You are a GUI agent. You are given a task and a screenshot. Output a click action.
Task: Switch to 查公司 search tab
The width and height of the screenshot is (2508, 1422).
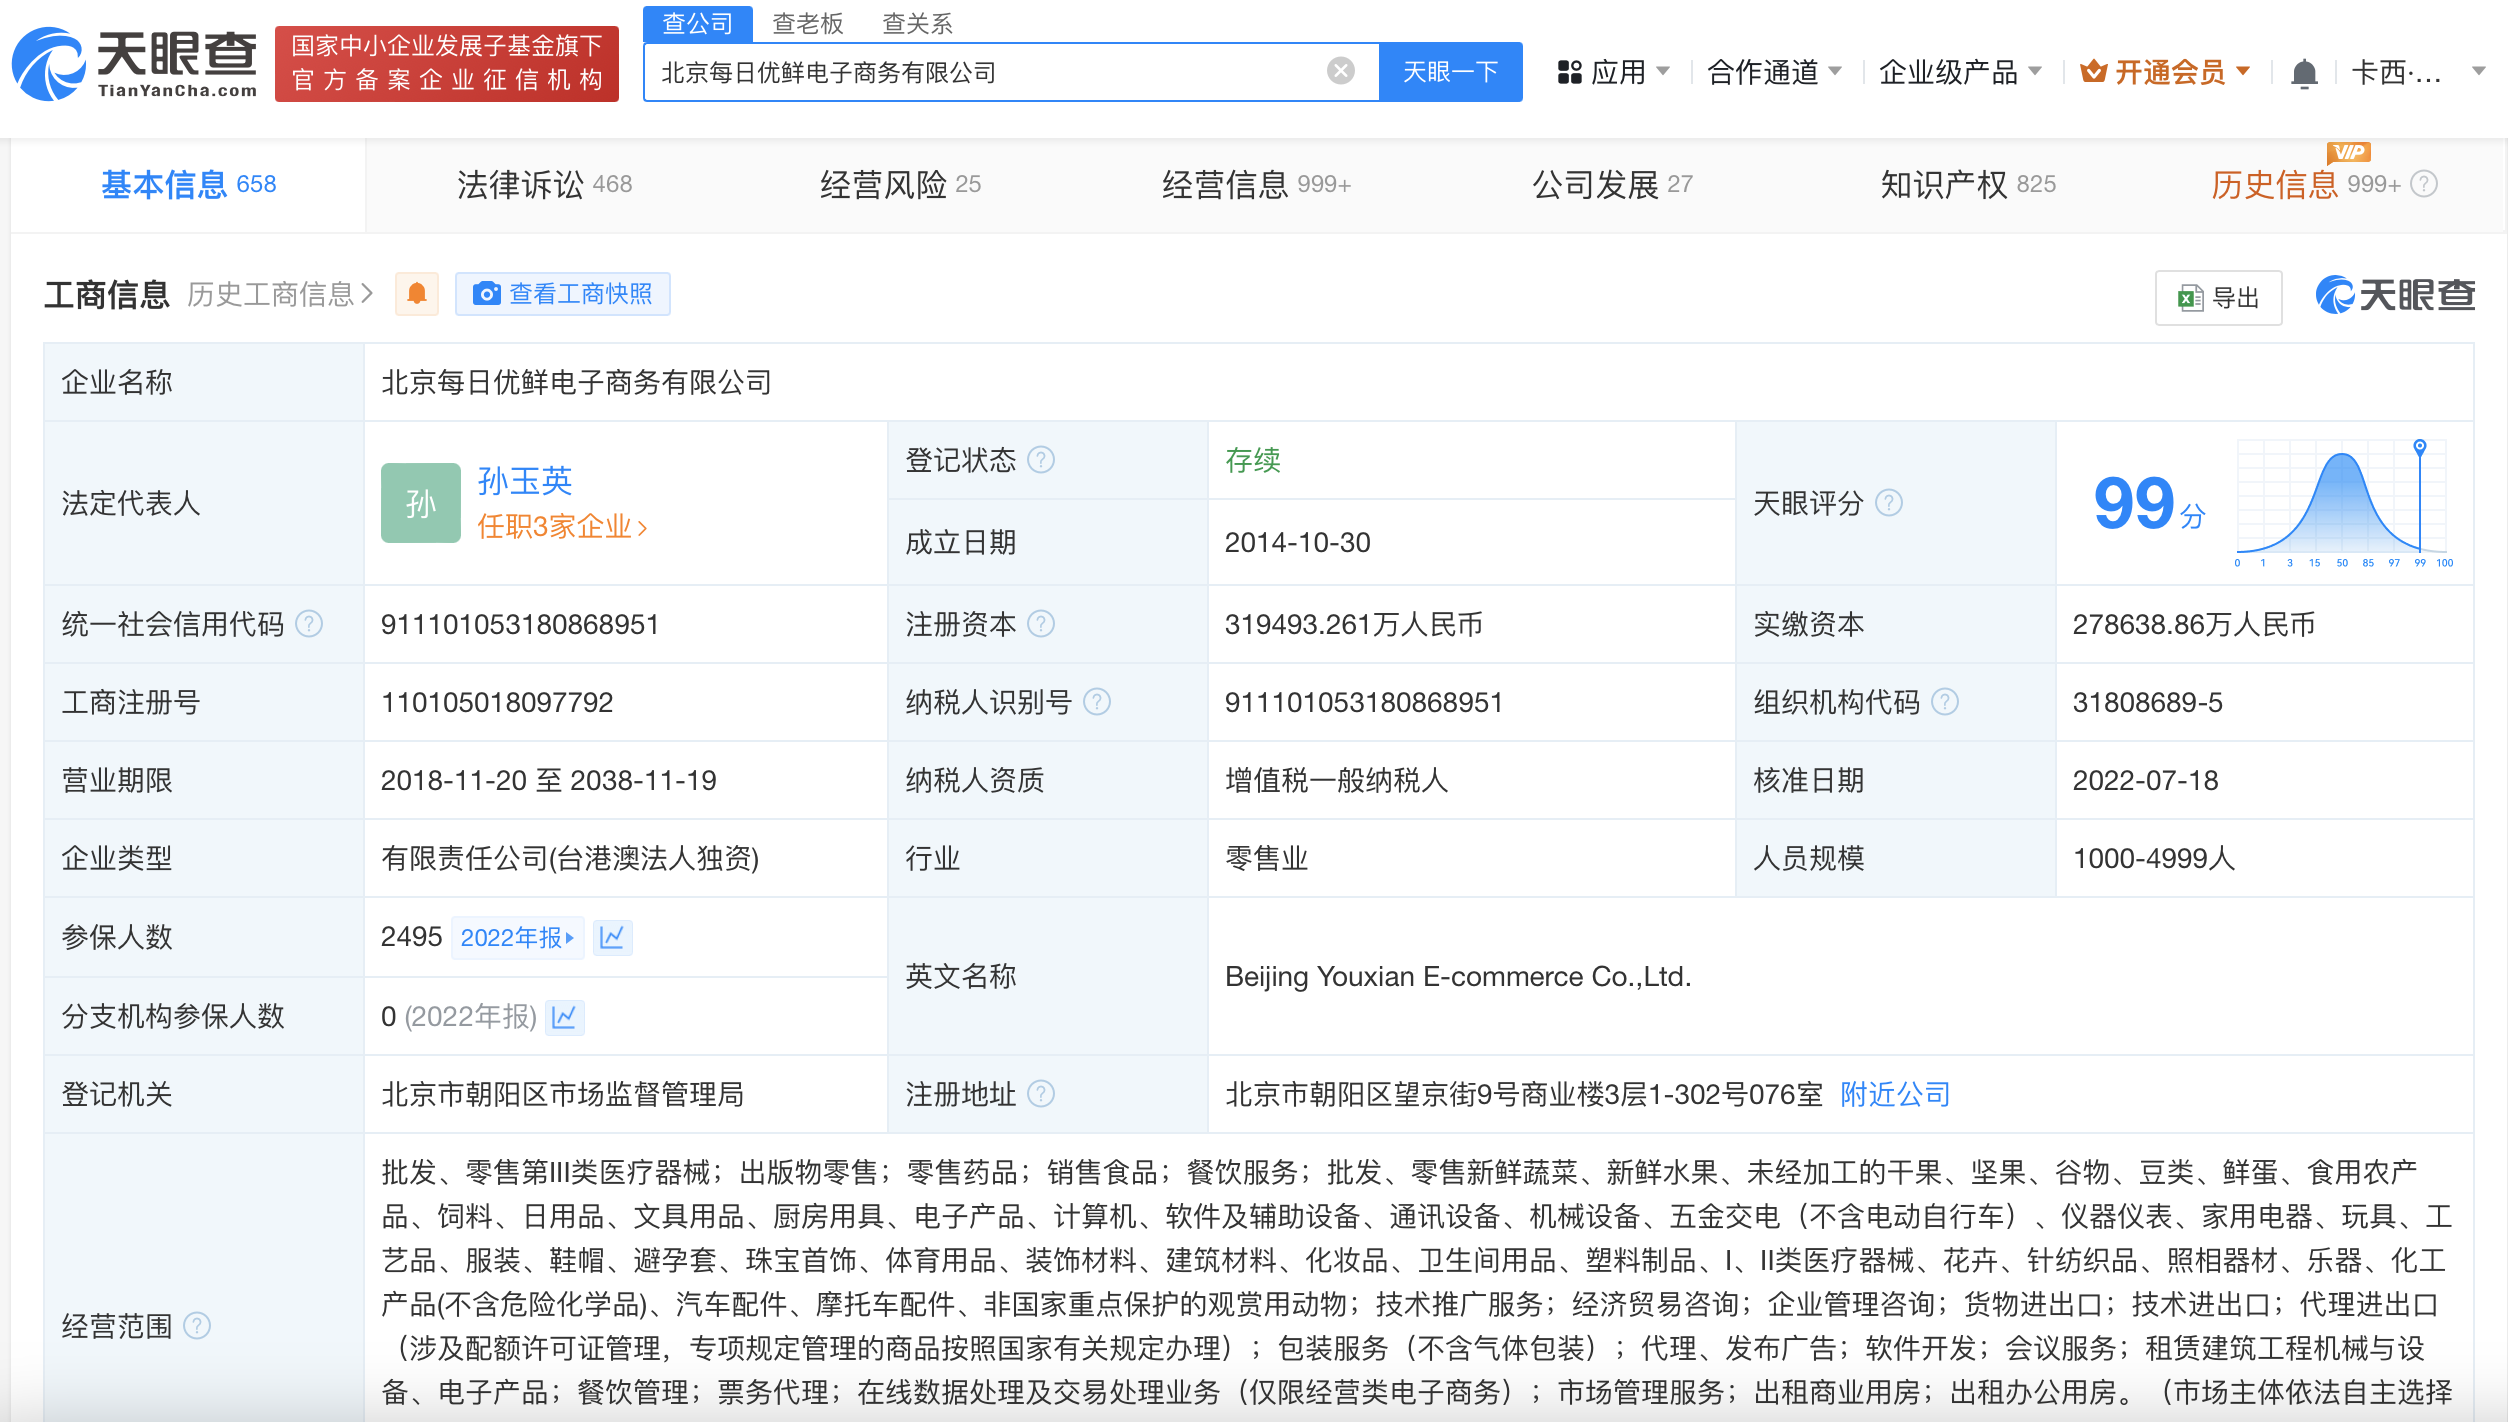click(x=697, y=23)
